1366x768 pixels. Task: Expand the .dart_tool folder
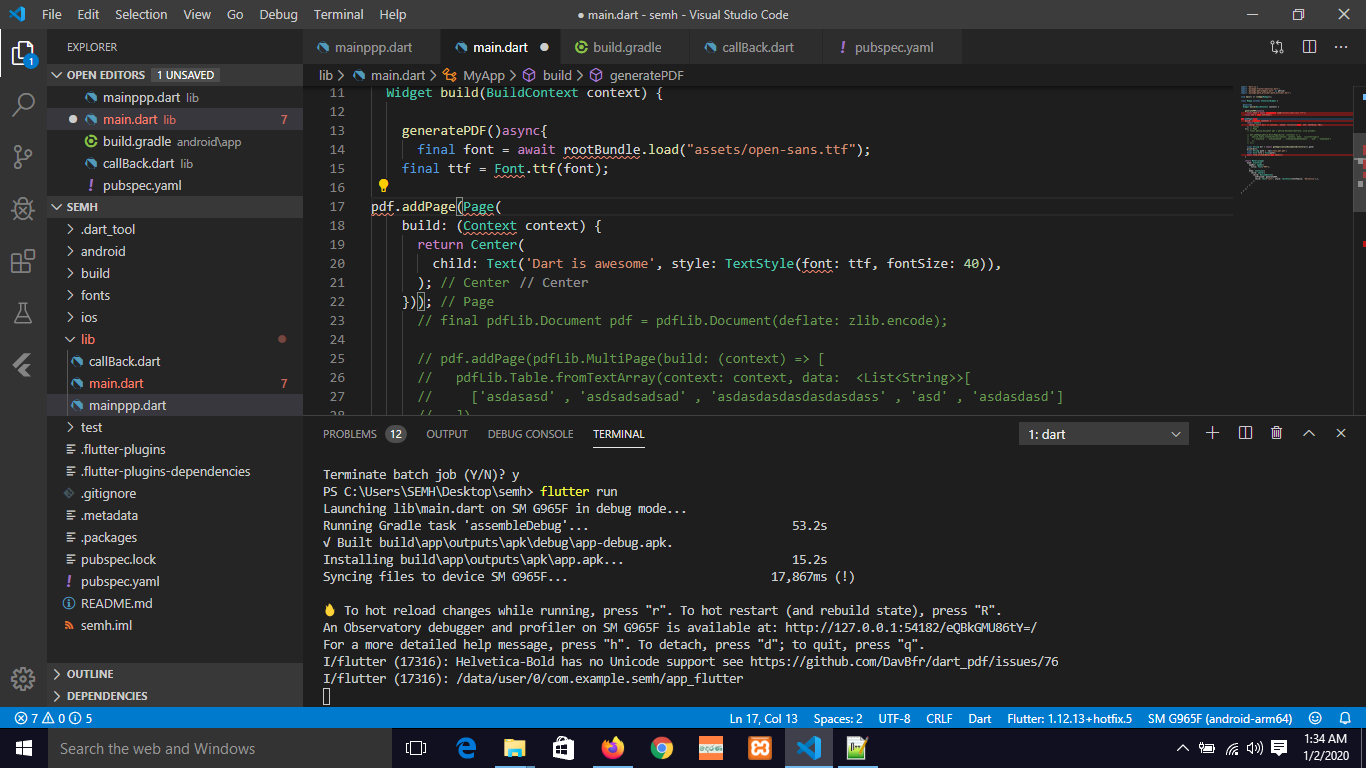(x=107, y=229)
